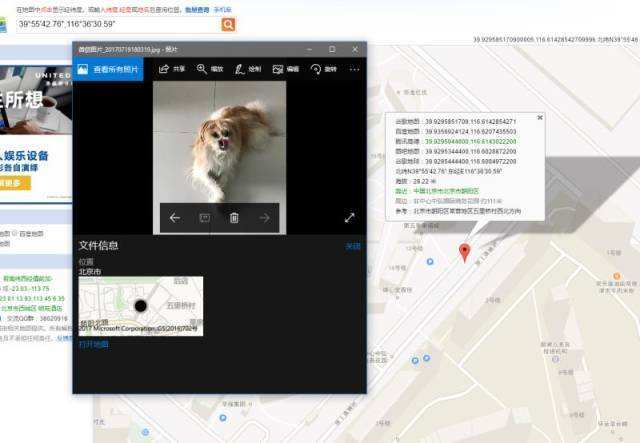640x443 pixels.
Task: Click See all photos tab
Action: [x=108, y=69]
